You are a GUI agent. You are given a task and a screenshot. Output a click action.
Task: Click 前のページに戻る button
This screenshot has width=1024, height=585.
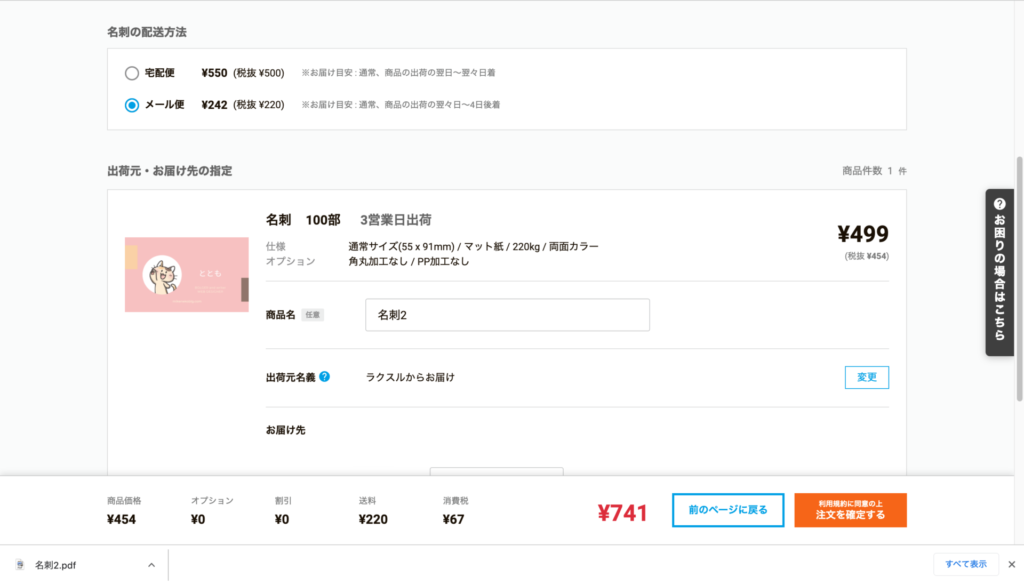coord(728,510)
